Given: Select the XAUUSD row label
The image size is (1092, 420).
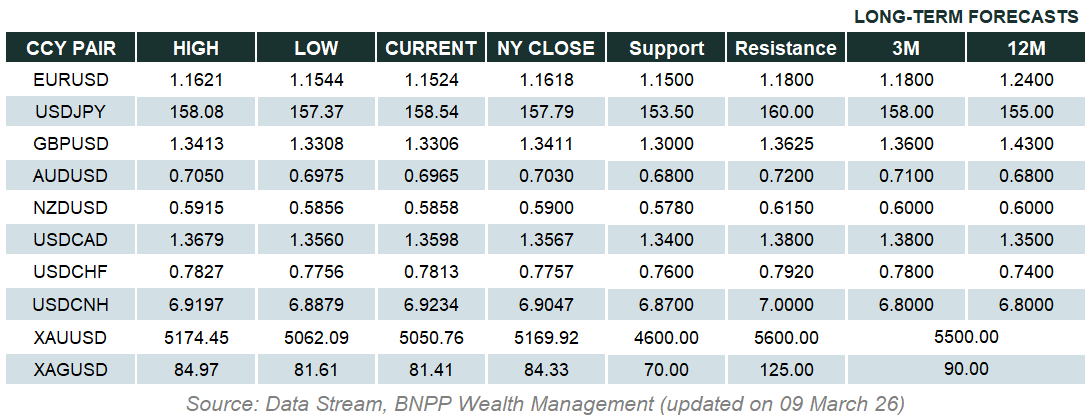Looking at the screenshot, I should [x=70, y=338].
